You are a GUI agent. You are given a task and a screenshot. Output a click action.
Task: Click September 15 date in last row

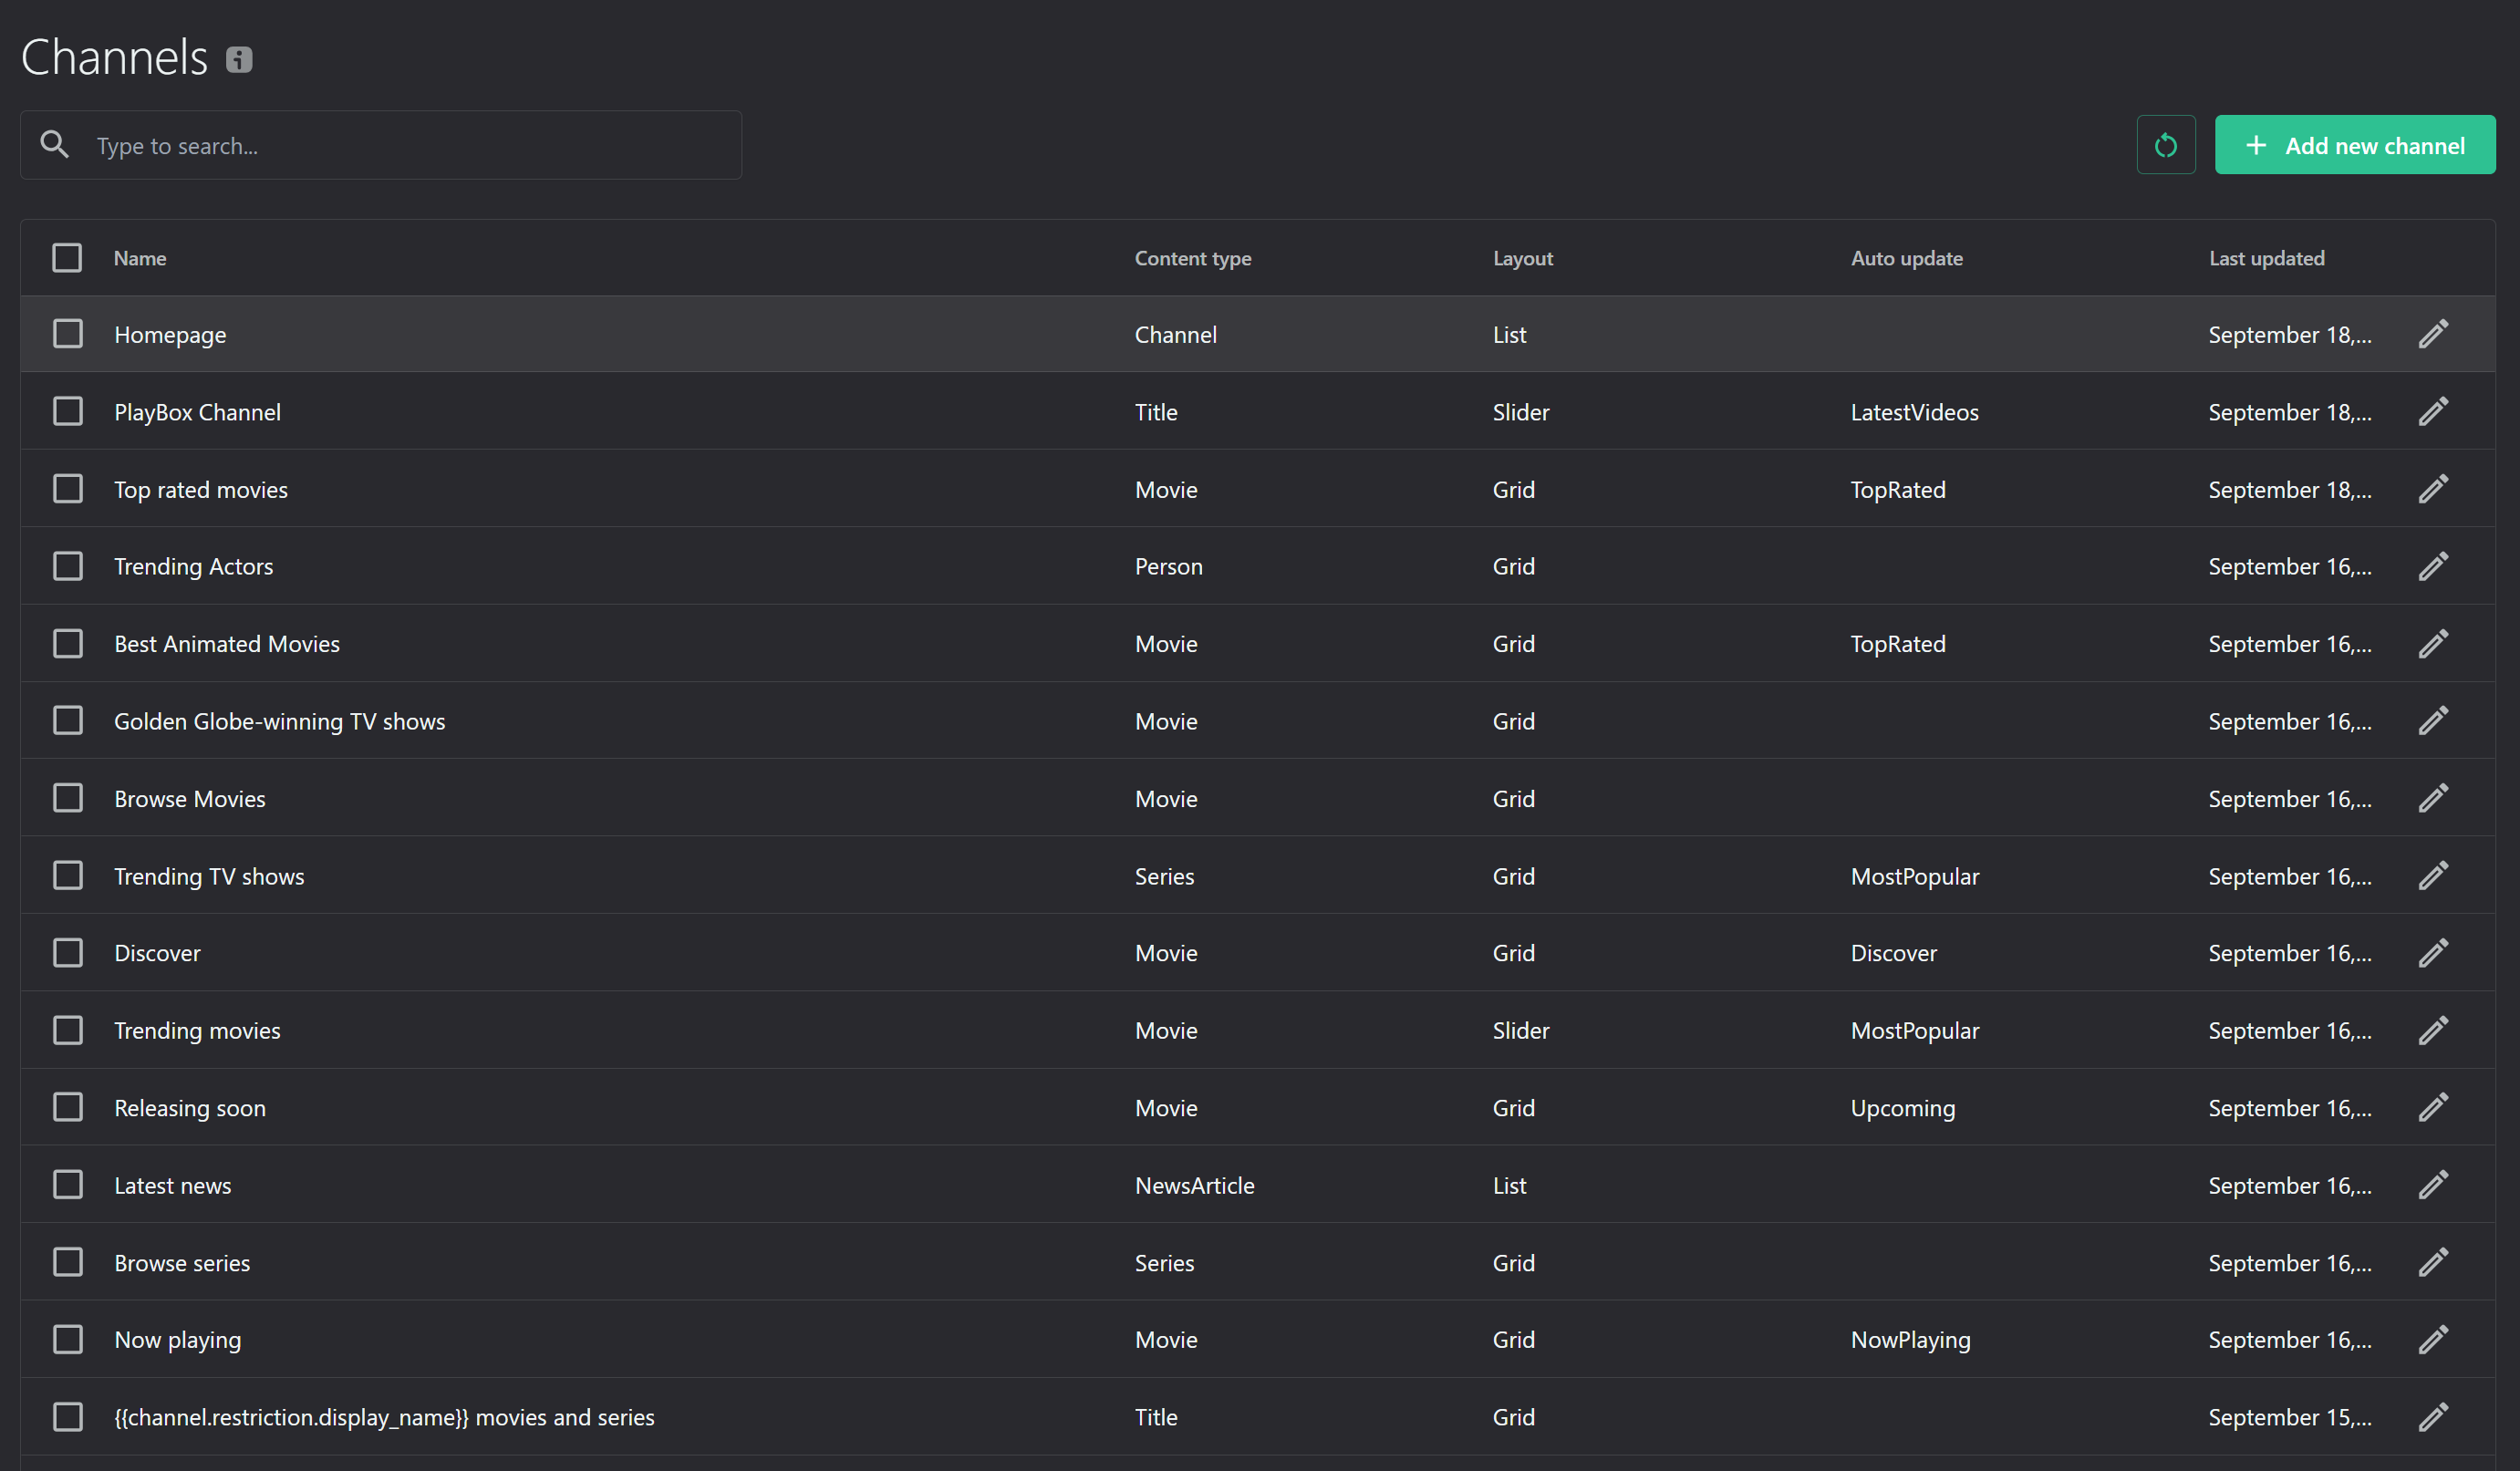pos(2289,1417)
